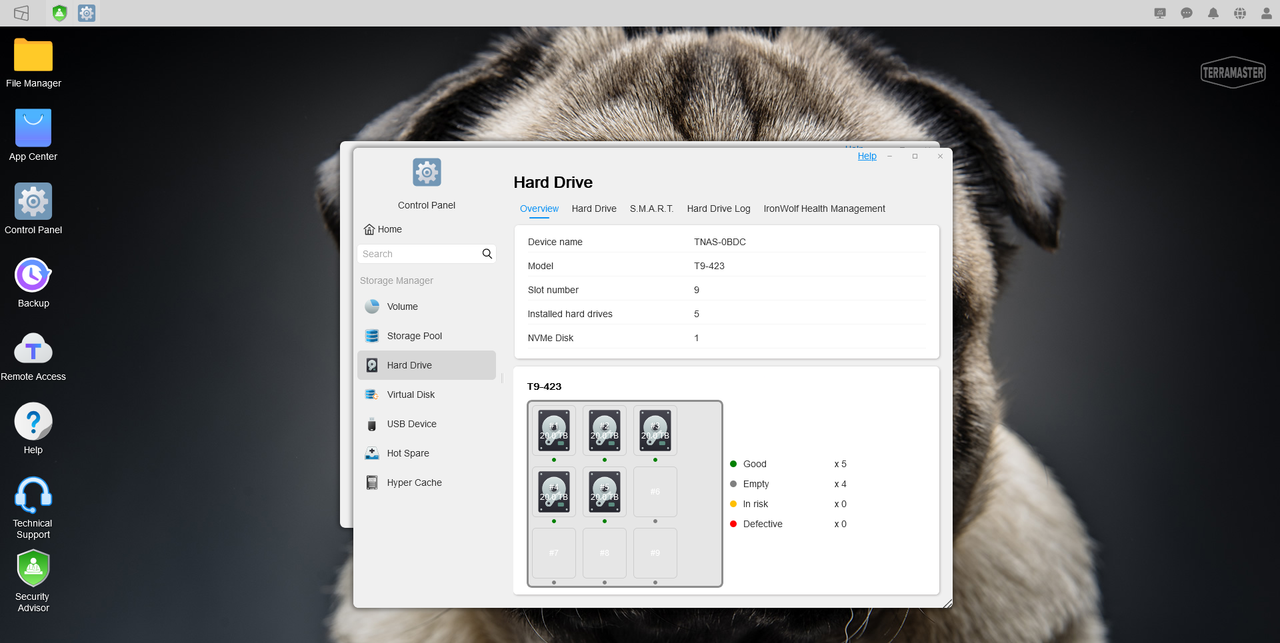
Task: Switch to the Overview tab
Action: 539,209
